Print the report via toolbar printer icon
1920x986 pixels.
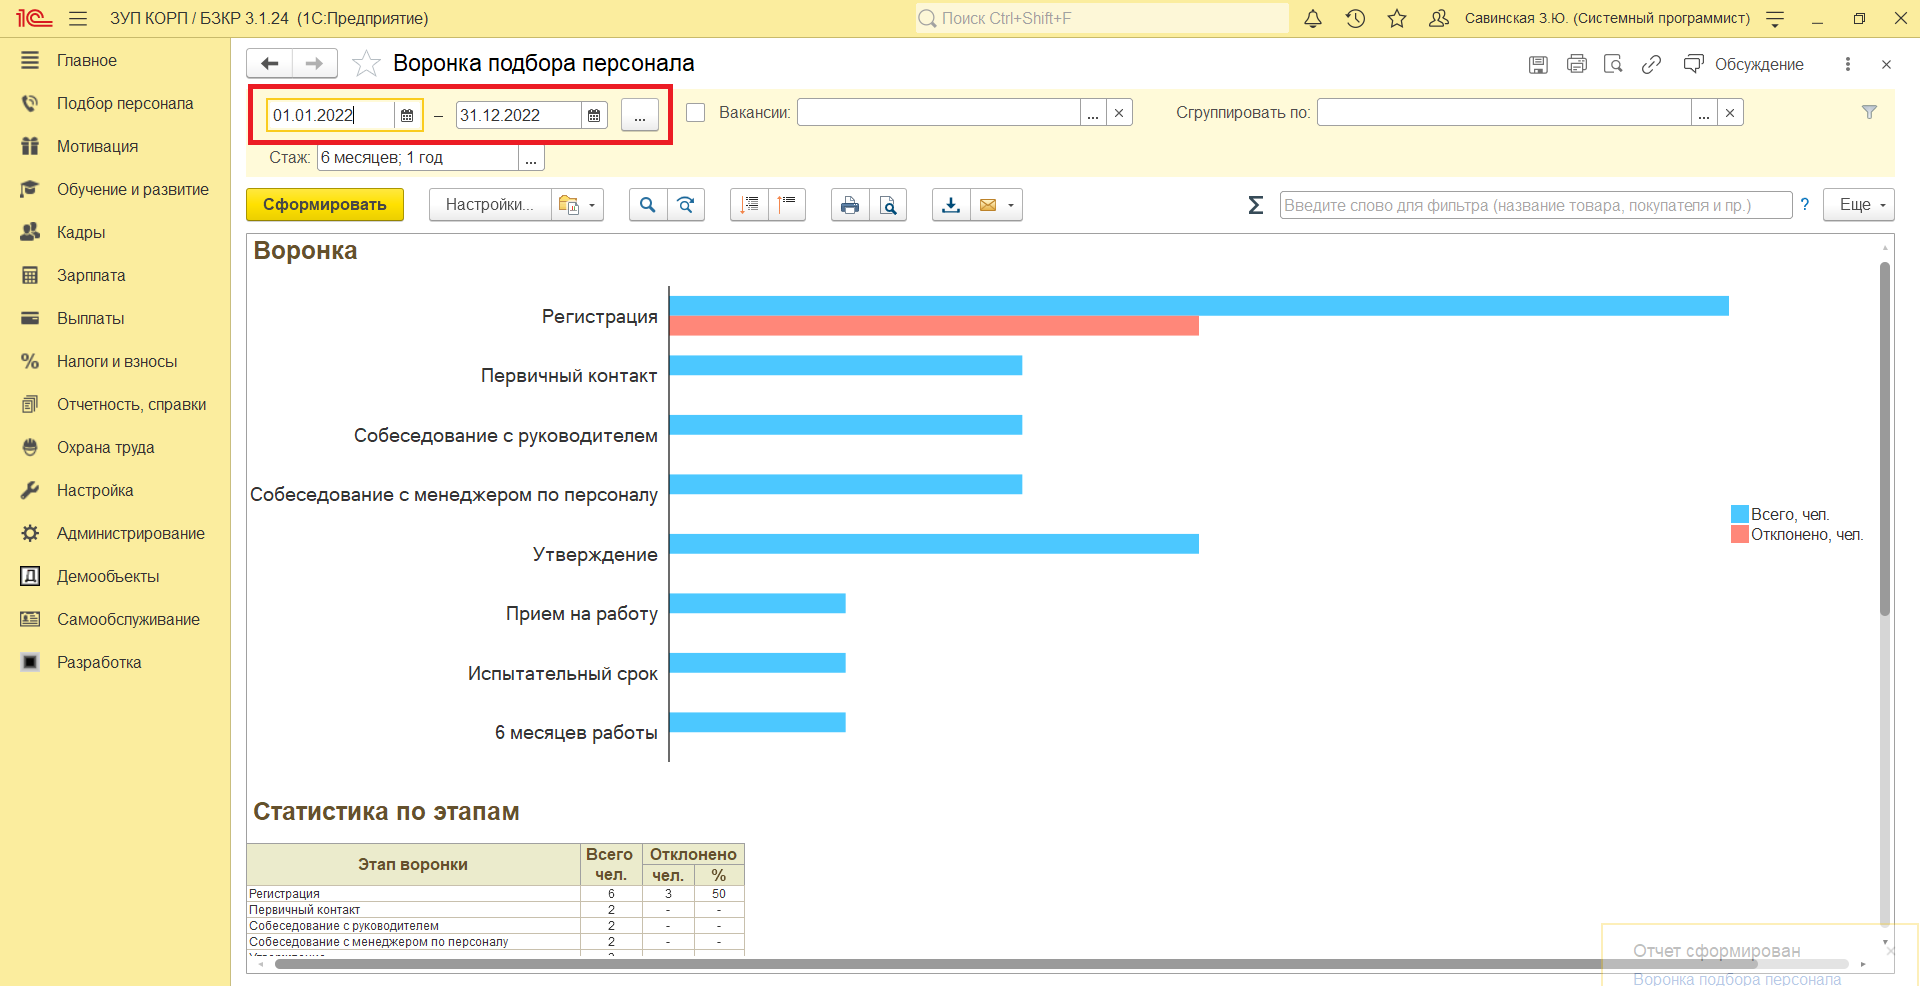click(850, 205)
